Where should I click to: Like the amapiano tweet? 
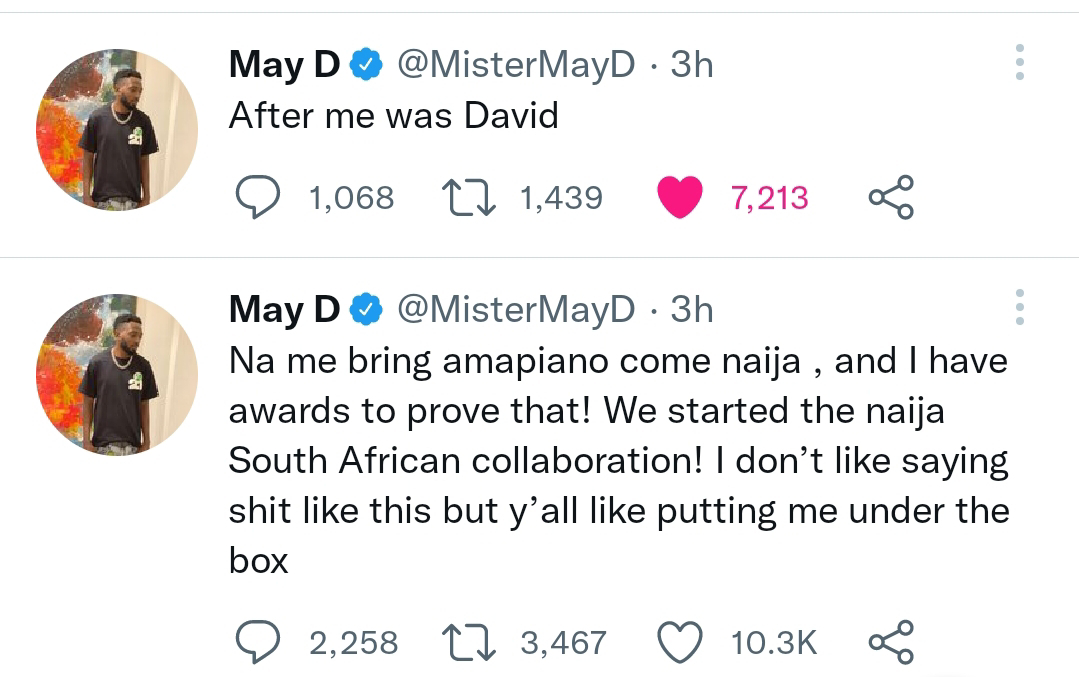[680, 642]
